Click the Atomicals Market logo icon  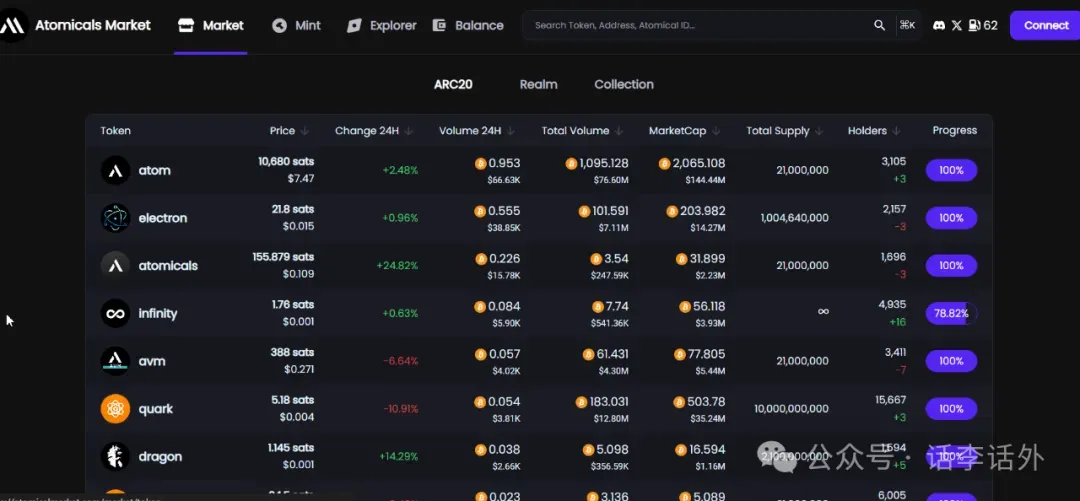[14, 25]
